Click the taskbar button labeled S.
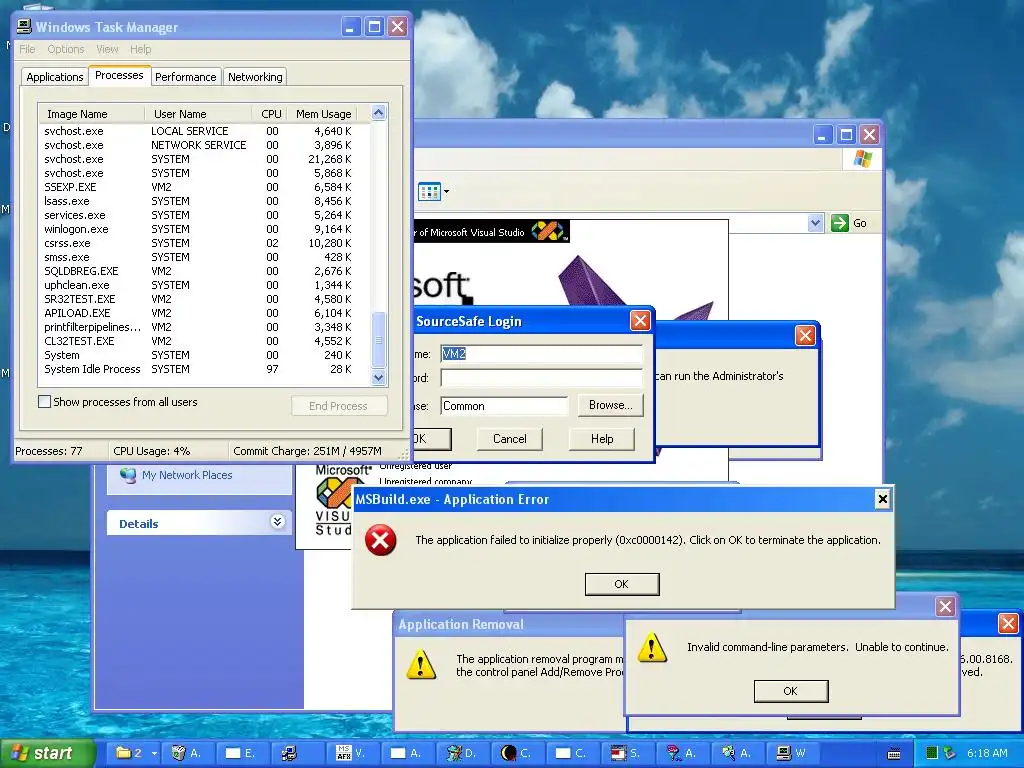 tap(626, 753)
